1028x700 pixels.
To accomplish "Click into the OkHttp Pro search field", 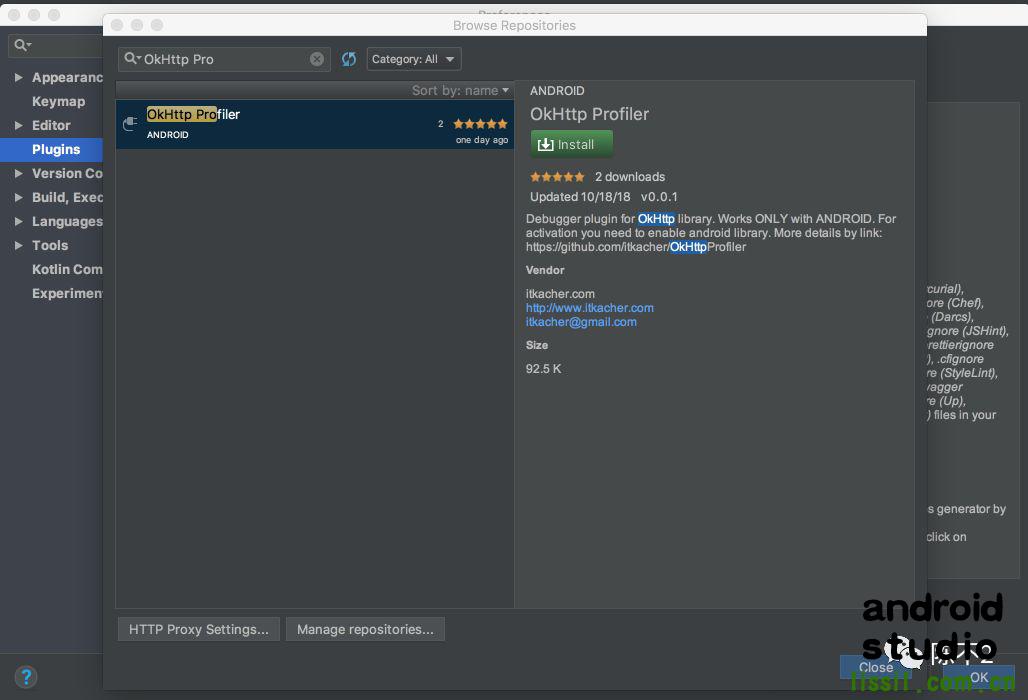I will 224,59.
